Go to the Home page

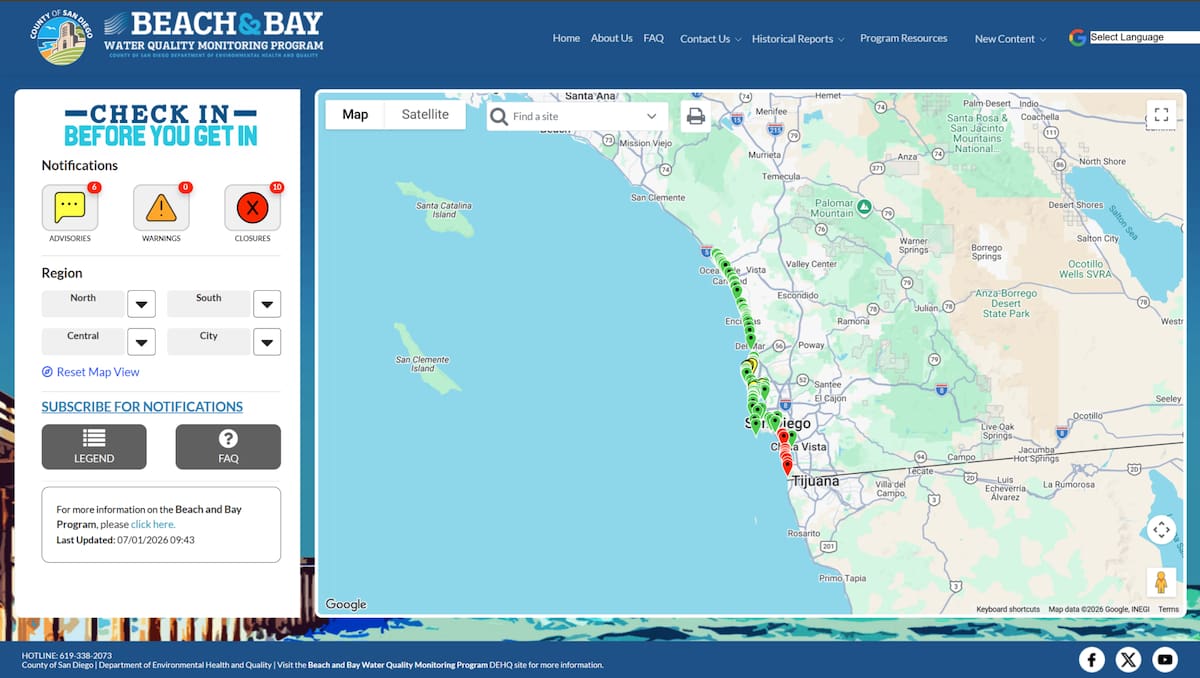tap(566, 38)
